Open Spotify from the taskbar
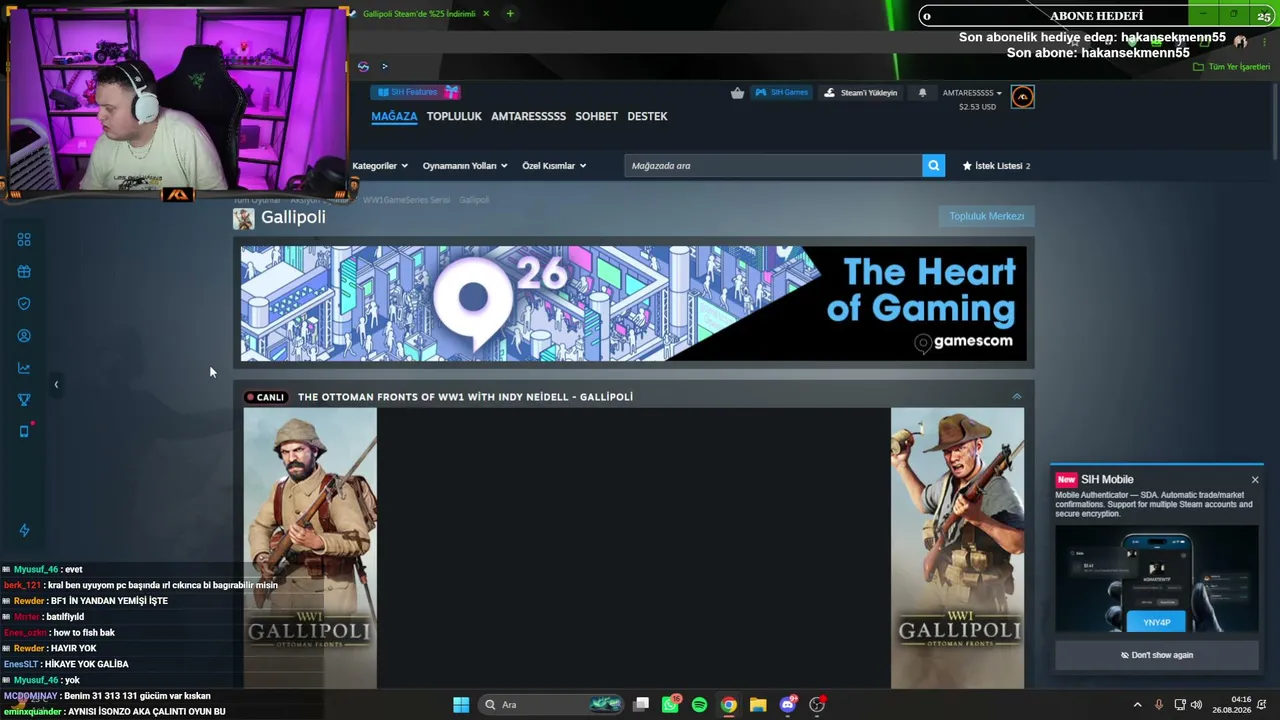Image resolution: width=1280 pixels, height=720 pixels. [699, 705]
